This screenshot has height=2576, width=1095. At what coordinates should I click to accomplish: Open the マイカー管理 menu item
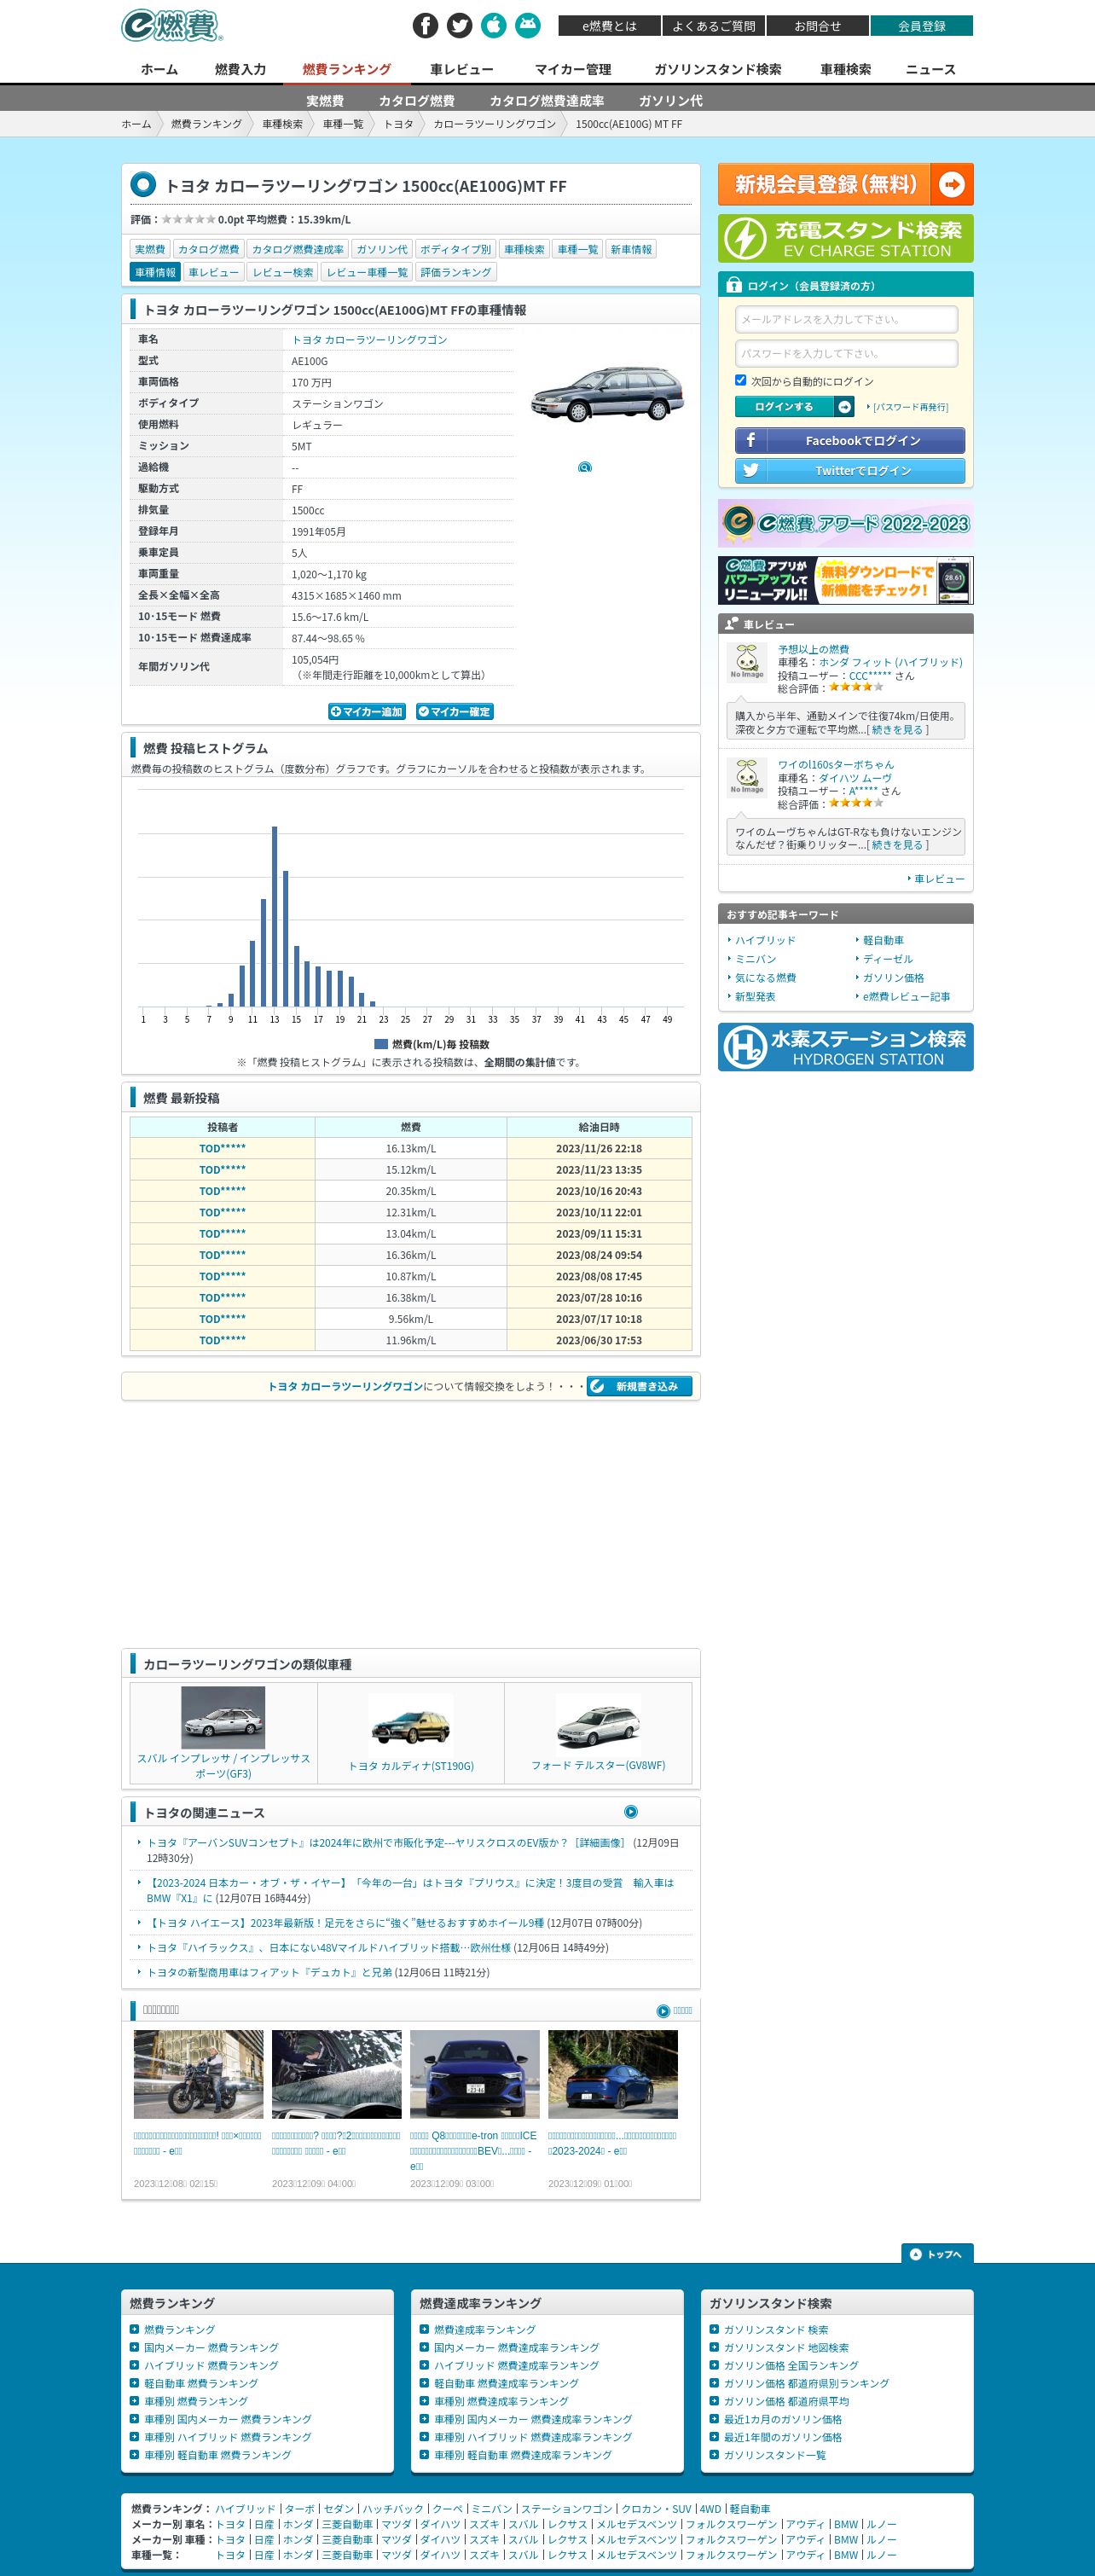(x=573, y=69)
